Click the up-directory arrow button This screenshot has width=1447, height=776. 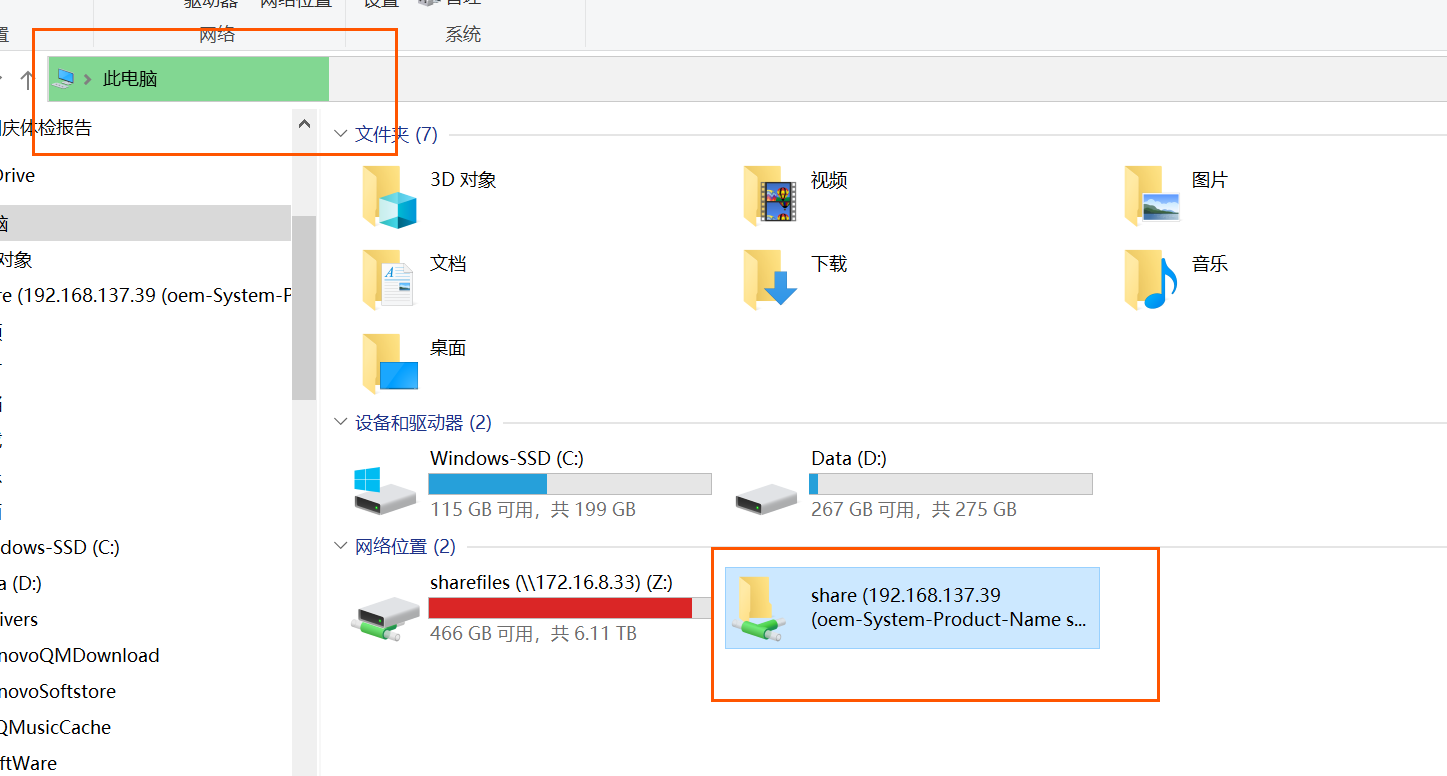coord(27,79)
